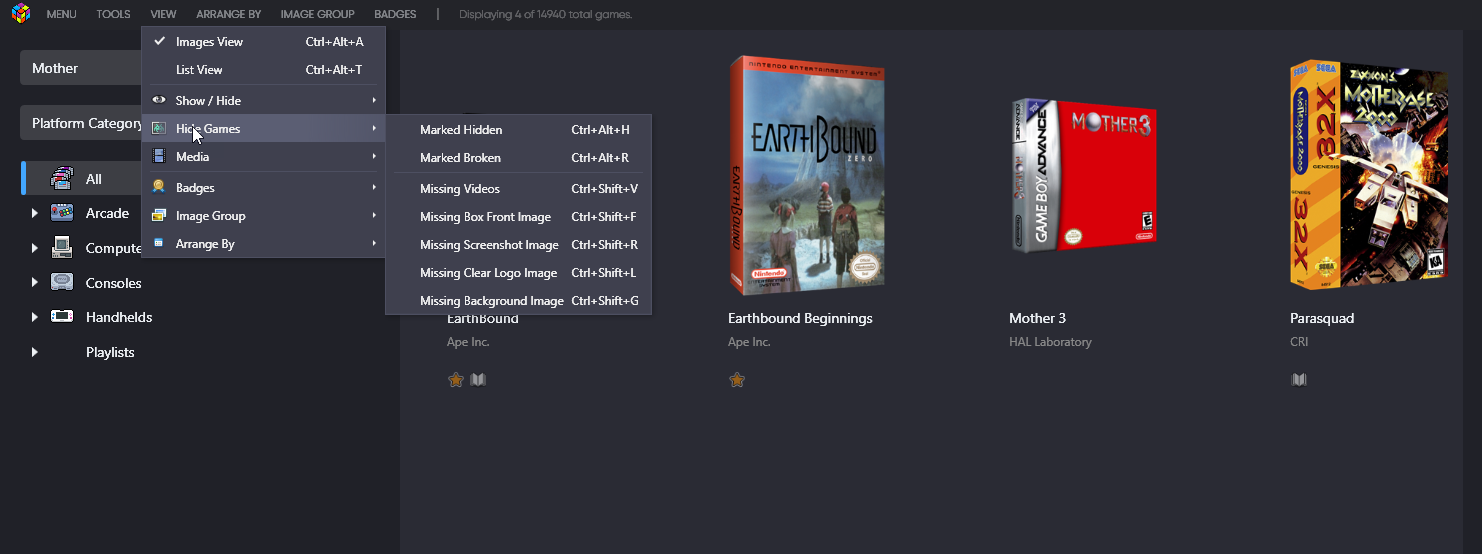Click HAL Laboratory developer text
The image size is (1482, 554).
tap(1050, 342)
